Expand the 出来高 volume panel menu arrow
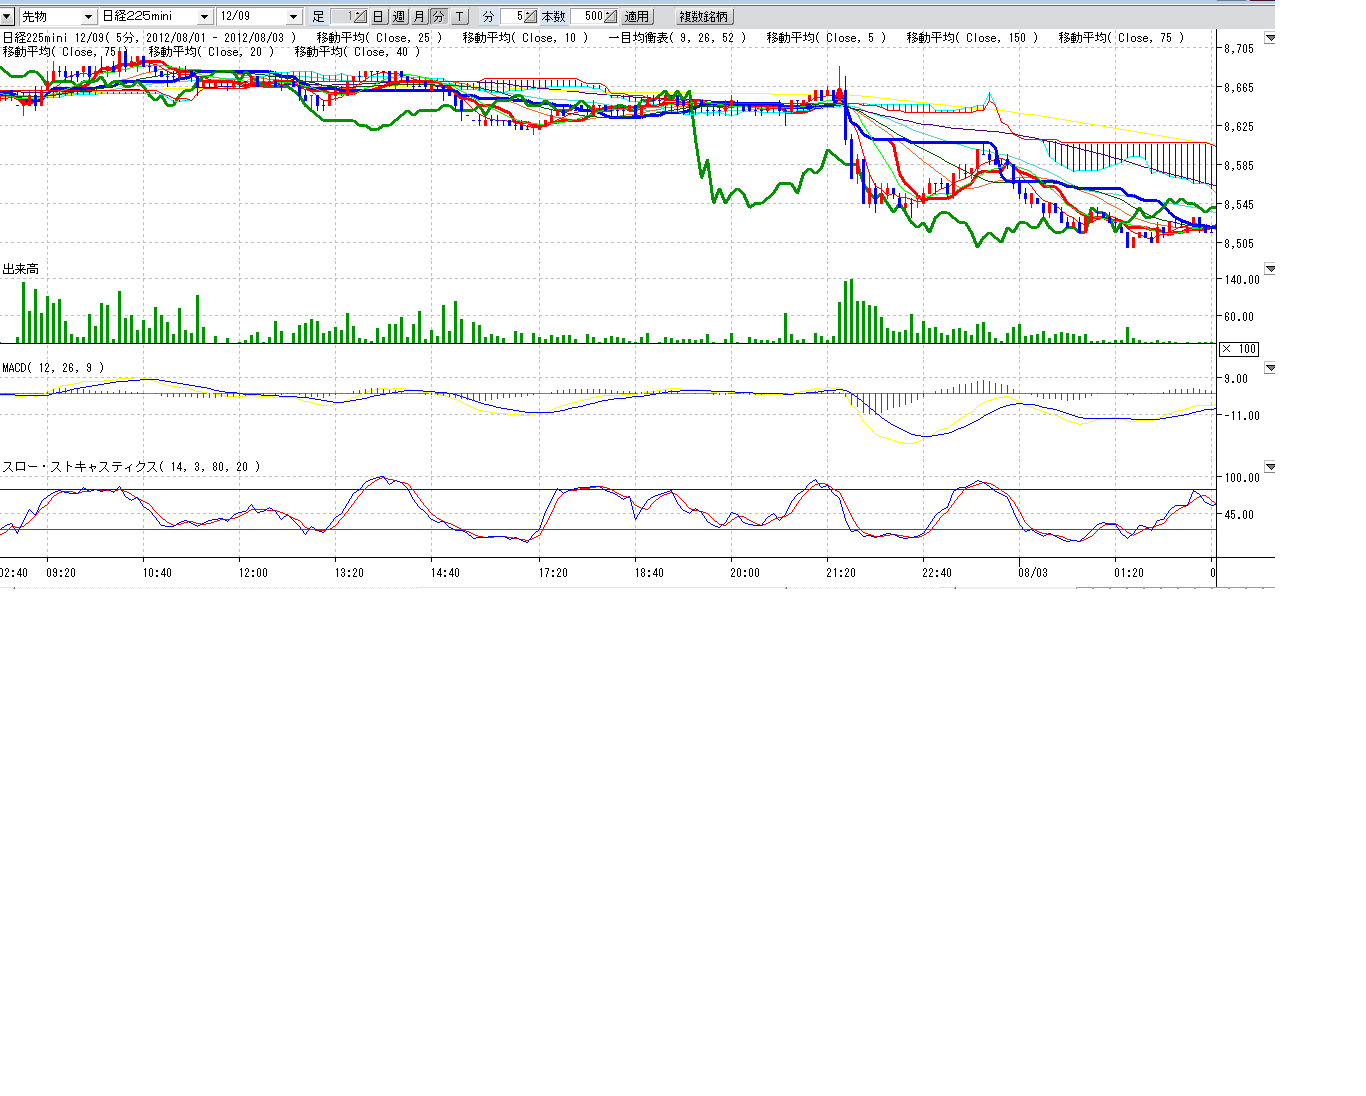This screenshot has width=1366, height=1096. pos(1270,269)
